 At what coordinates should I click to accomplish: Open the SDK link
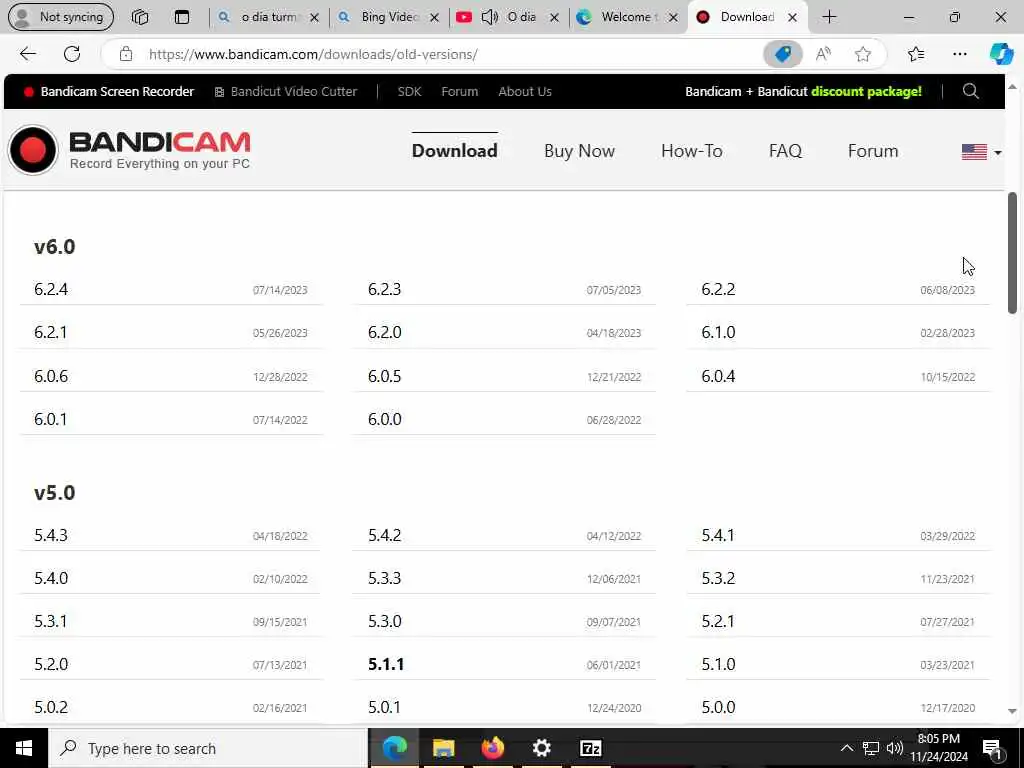409,91
